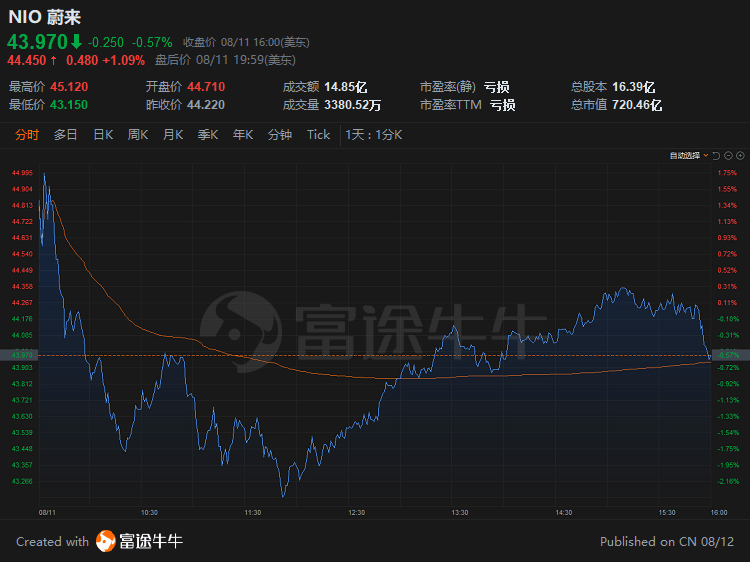This screenshot has width=750, height=562.
Task: Click the 收盘价 08/11 16:00 timestamp
Action: pos(246,42)
